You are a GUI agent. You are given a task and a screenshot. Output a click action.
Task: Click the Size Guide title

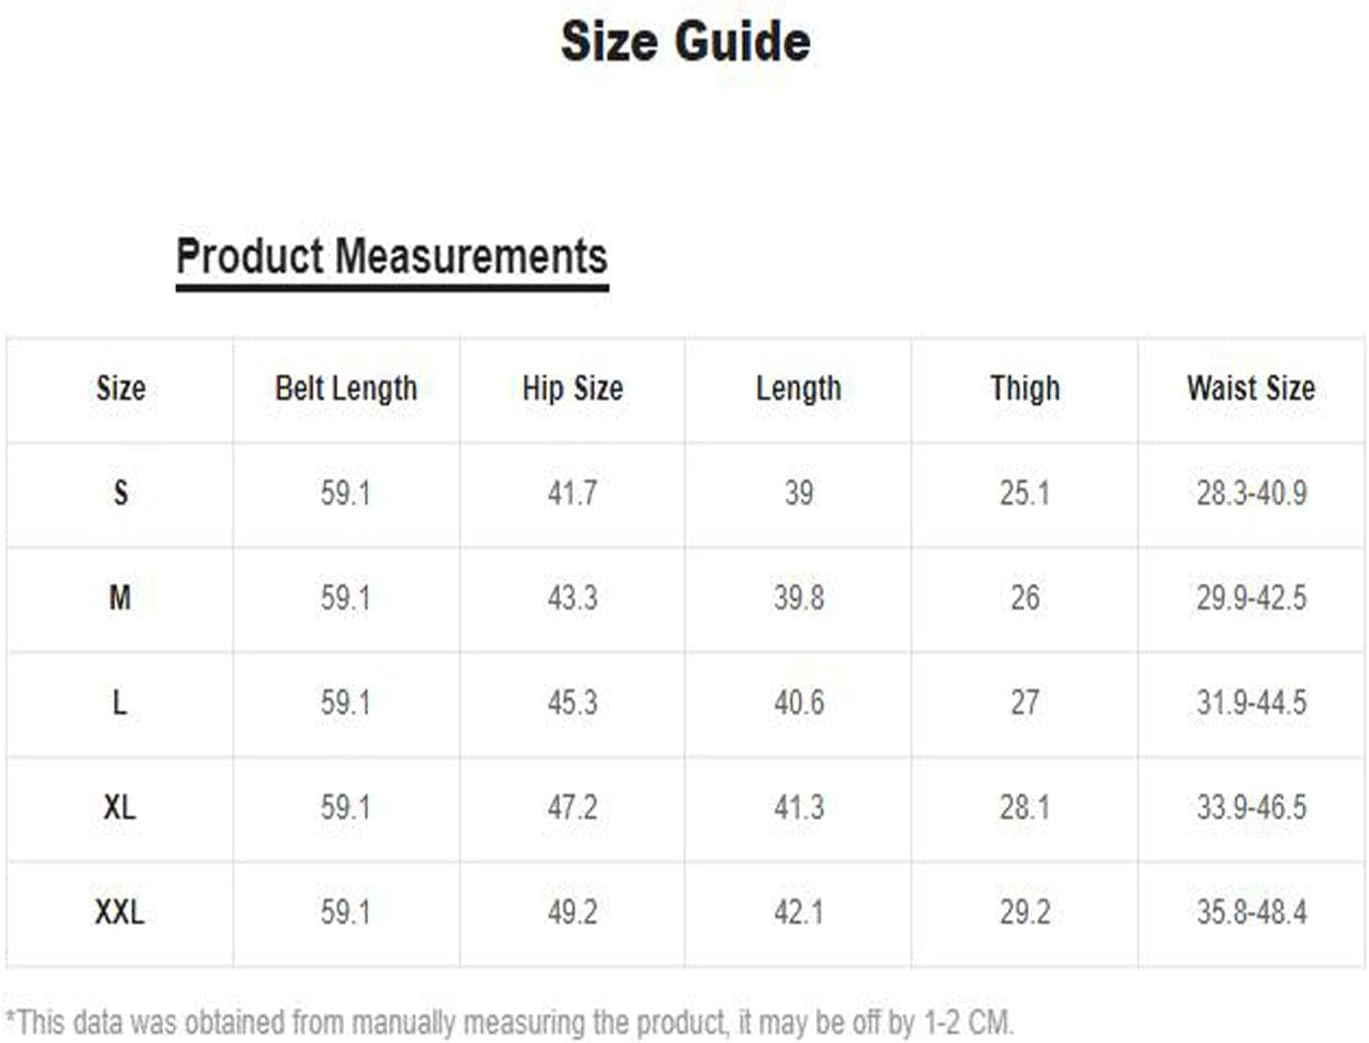tap(685, 42)
